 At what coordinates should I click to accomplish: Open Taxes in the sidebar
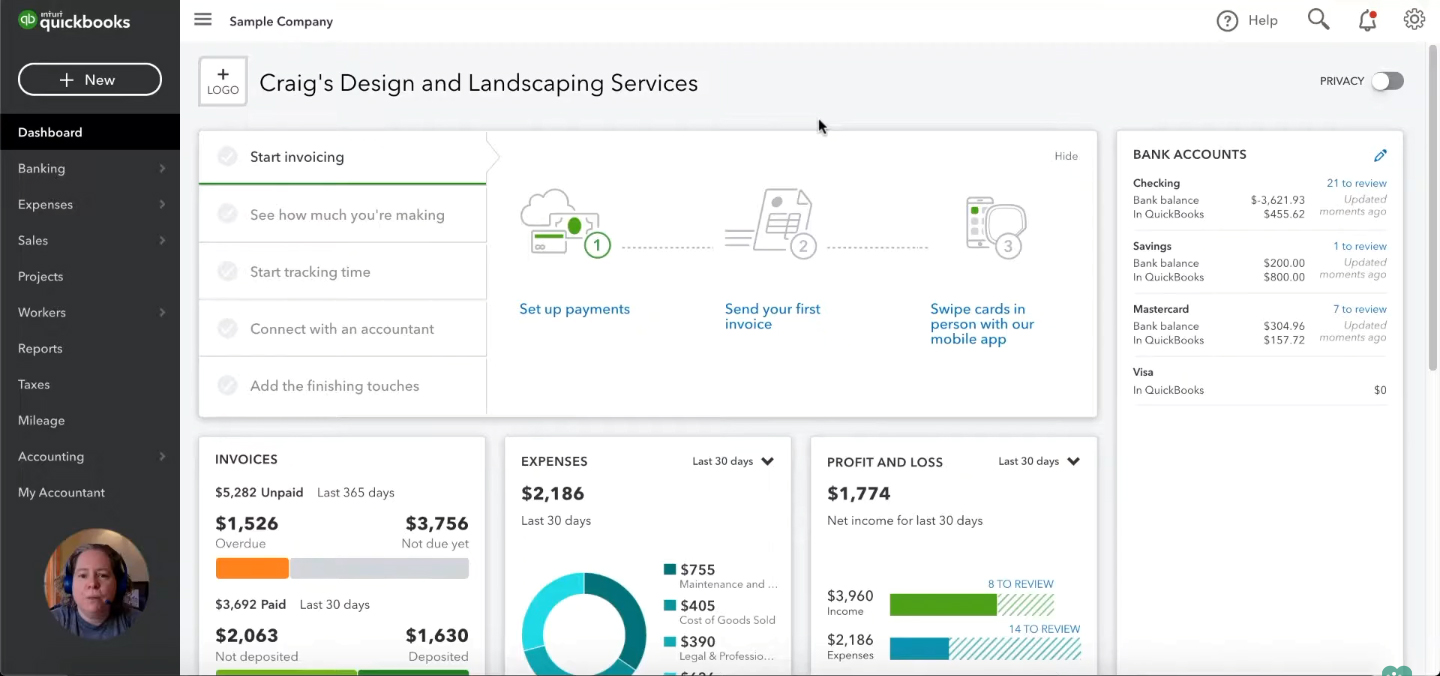[90, 384]
